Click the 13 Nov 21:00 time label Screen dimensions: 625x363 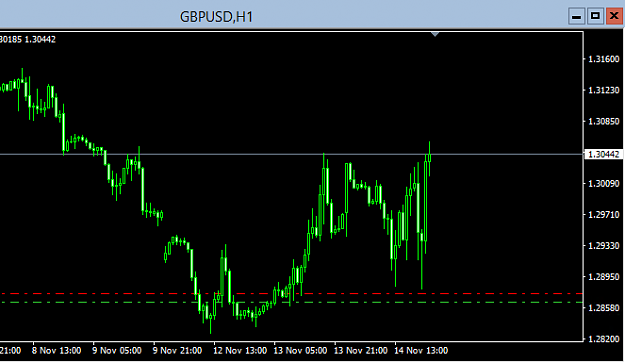point(360,351)
